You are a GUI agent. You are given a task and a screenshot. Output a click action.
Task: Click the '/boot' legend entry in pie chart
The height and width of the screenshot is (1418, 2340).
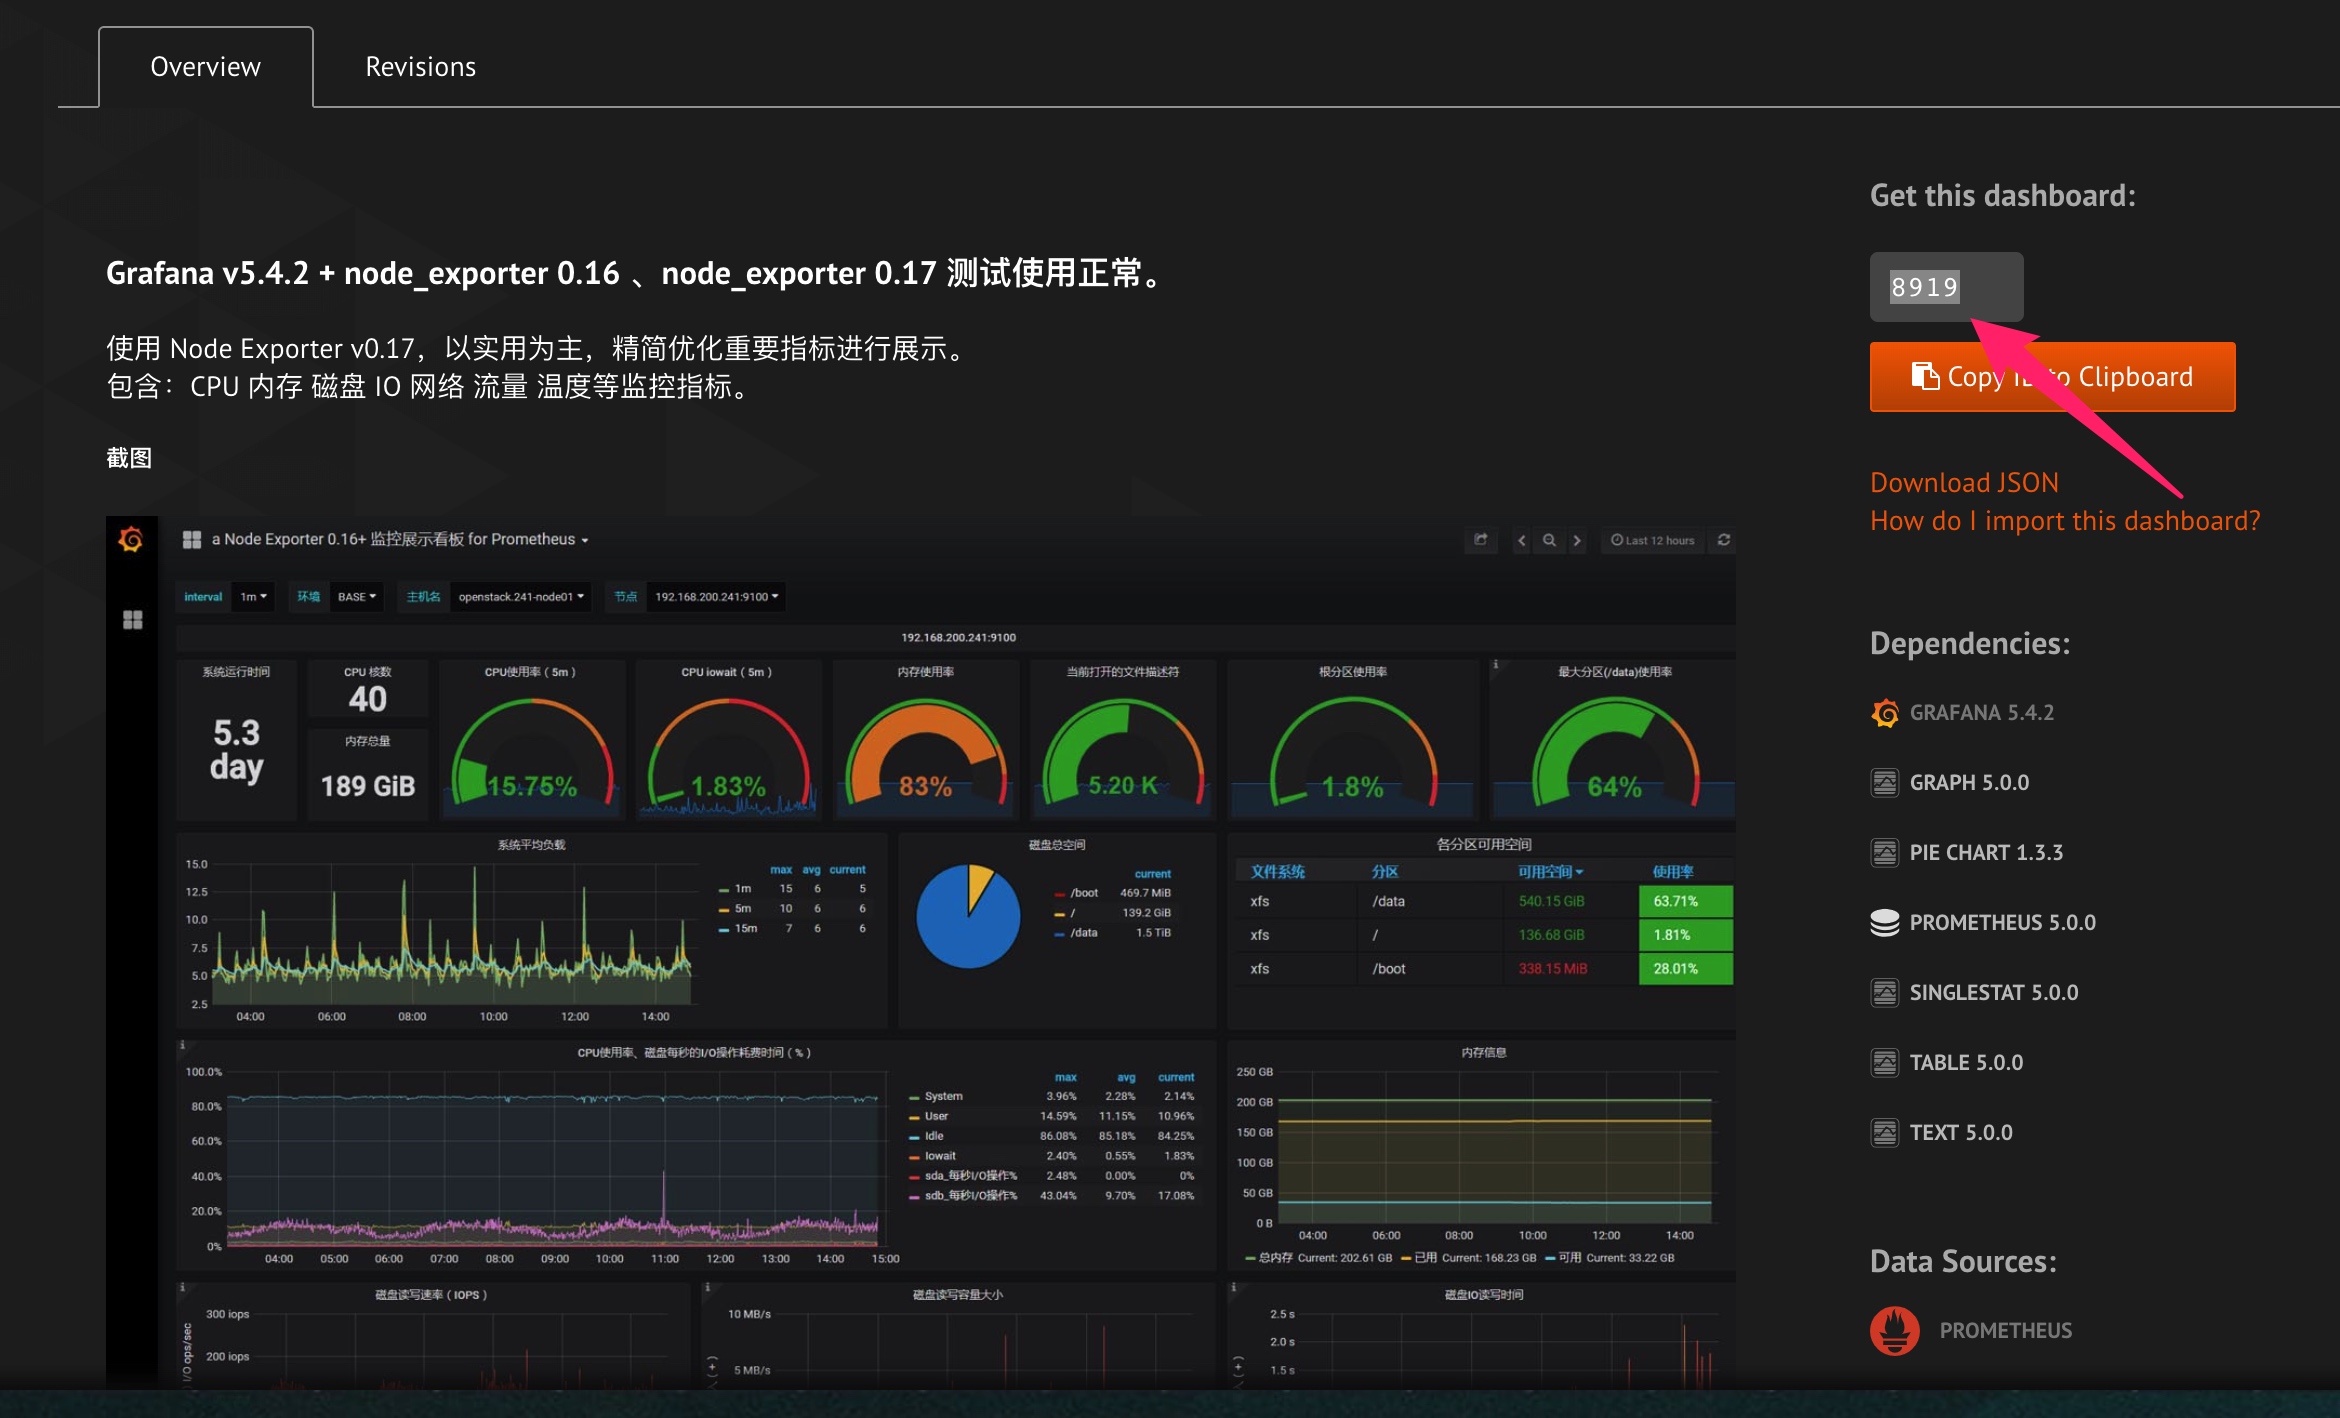1084,893
